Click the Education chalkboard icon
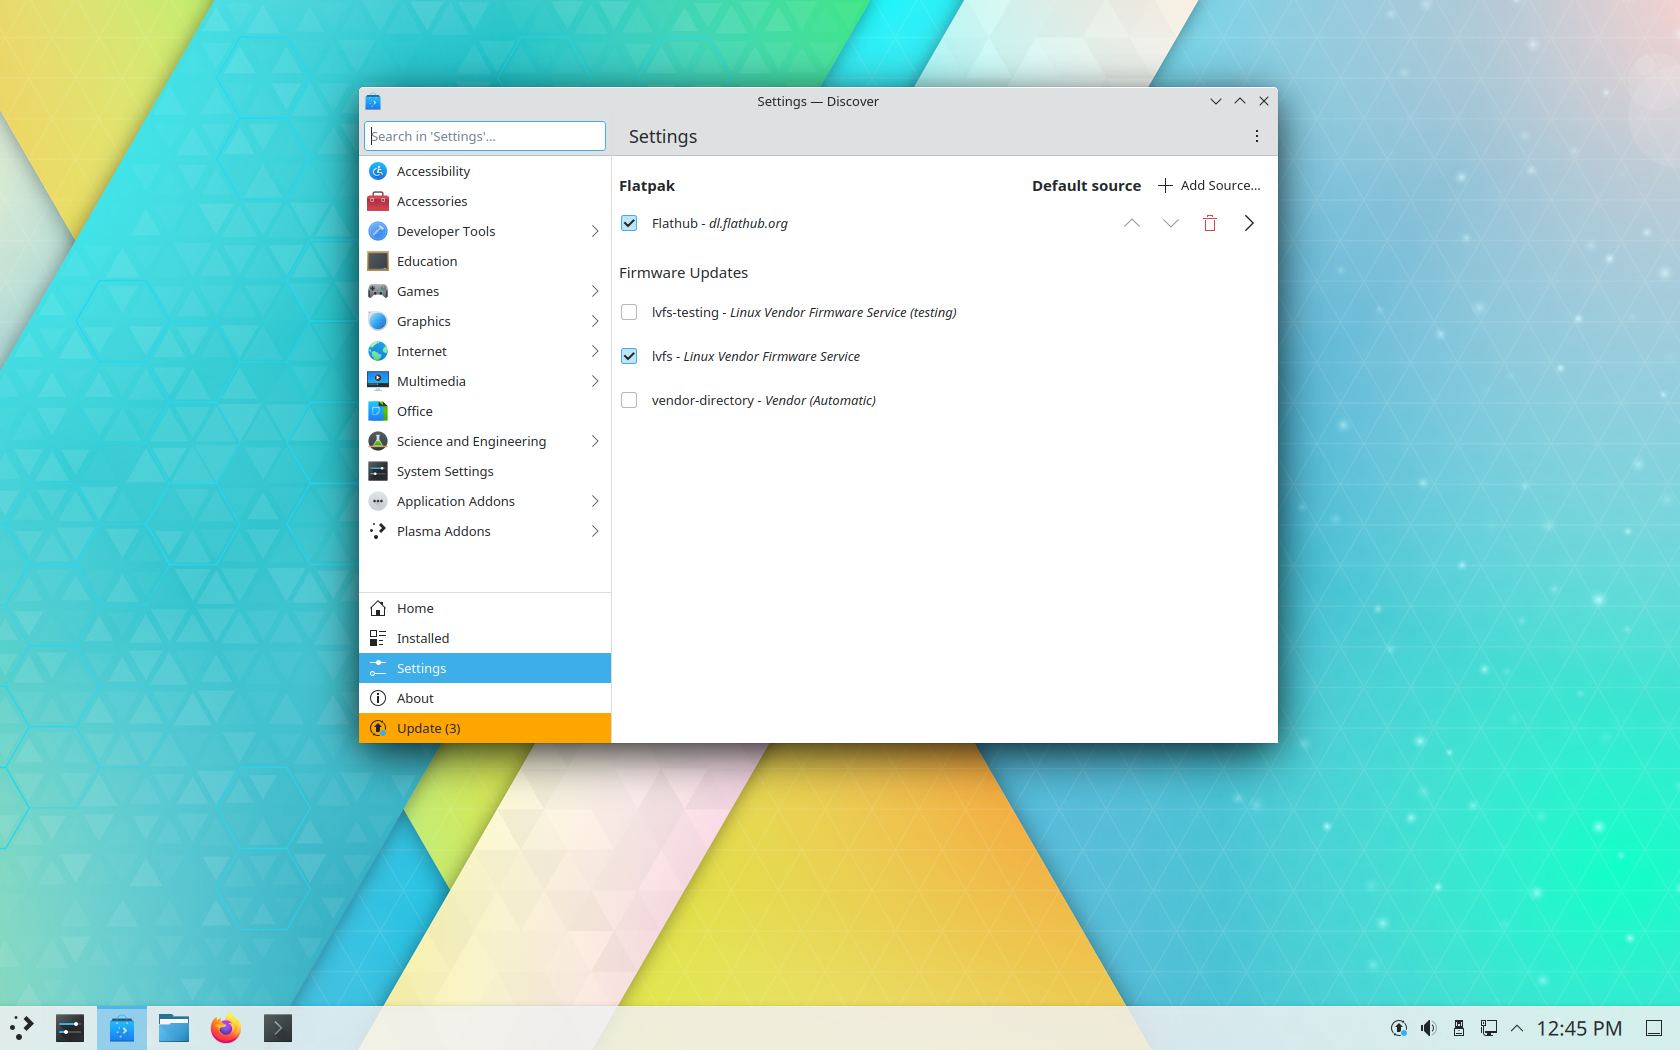 [378, 261]
